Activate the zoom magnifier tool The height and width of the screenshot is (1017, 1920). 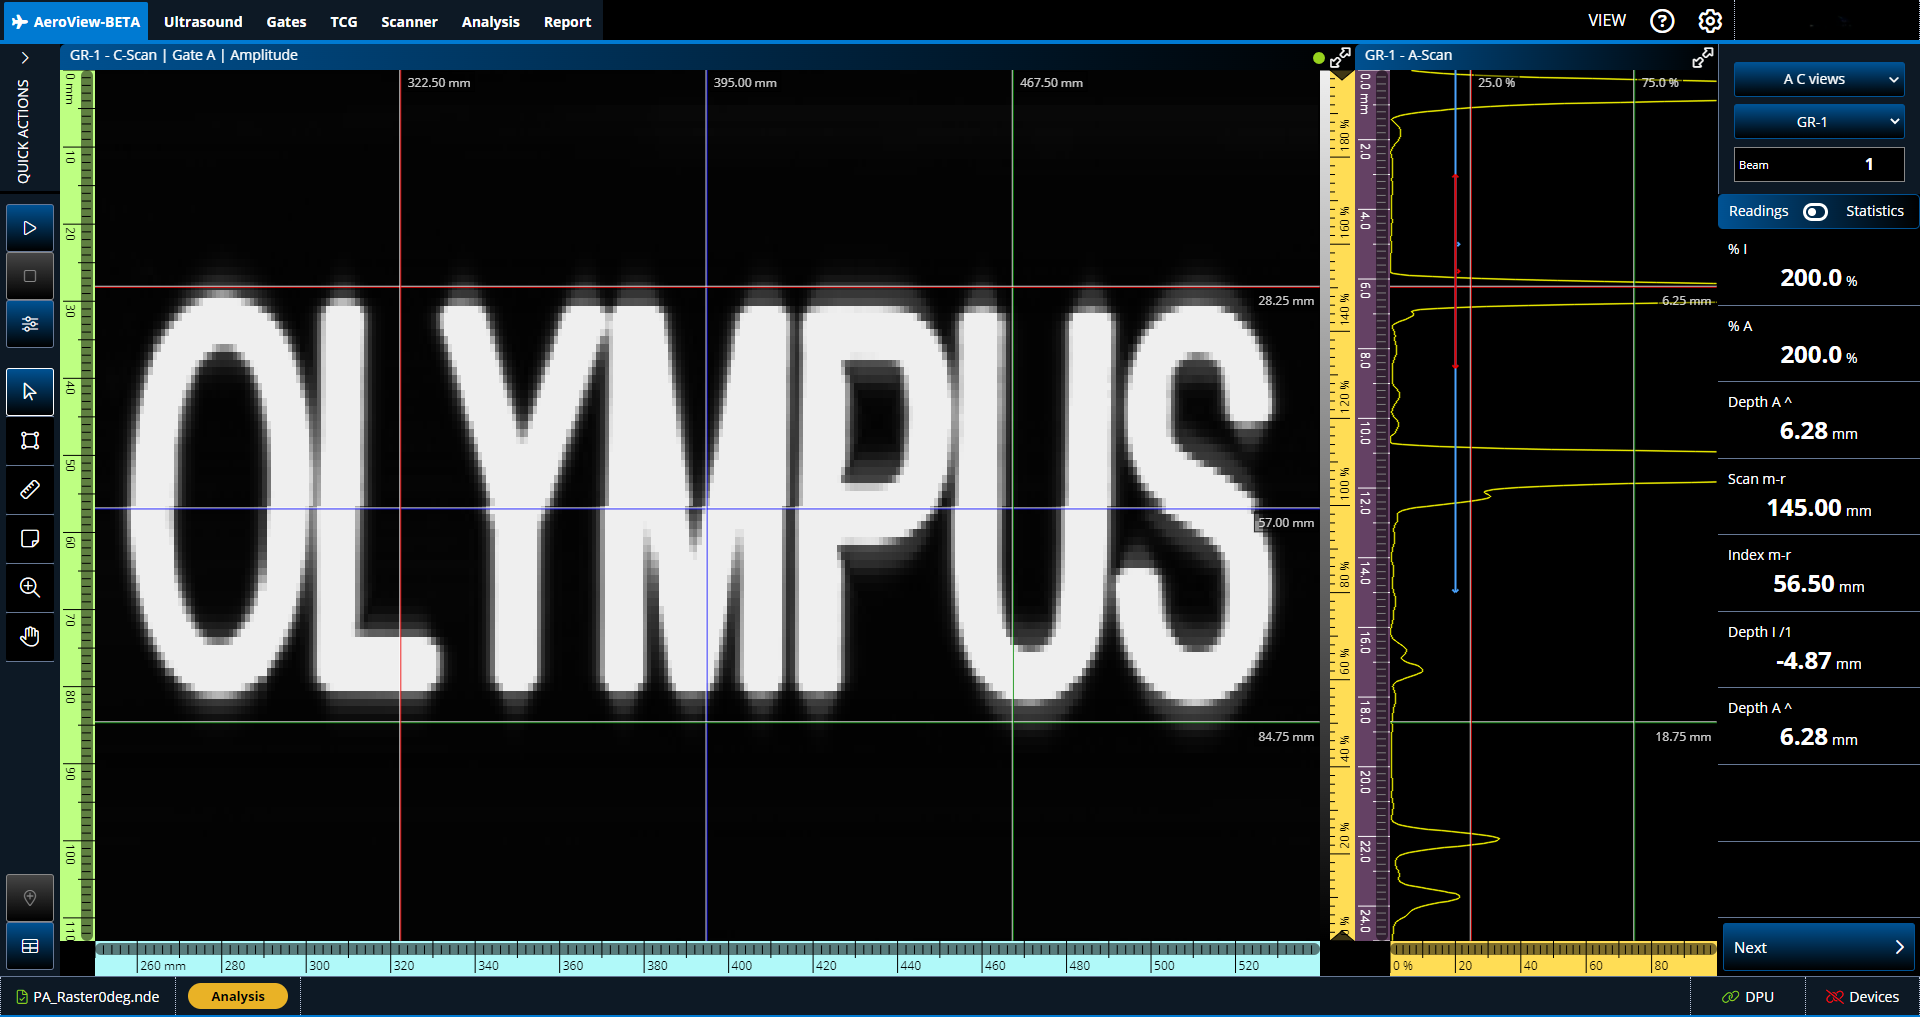(29, 588)
